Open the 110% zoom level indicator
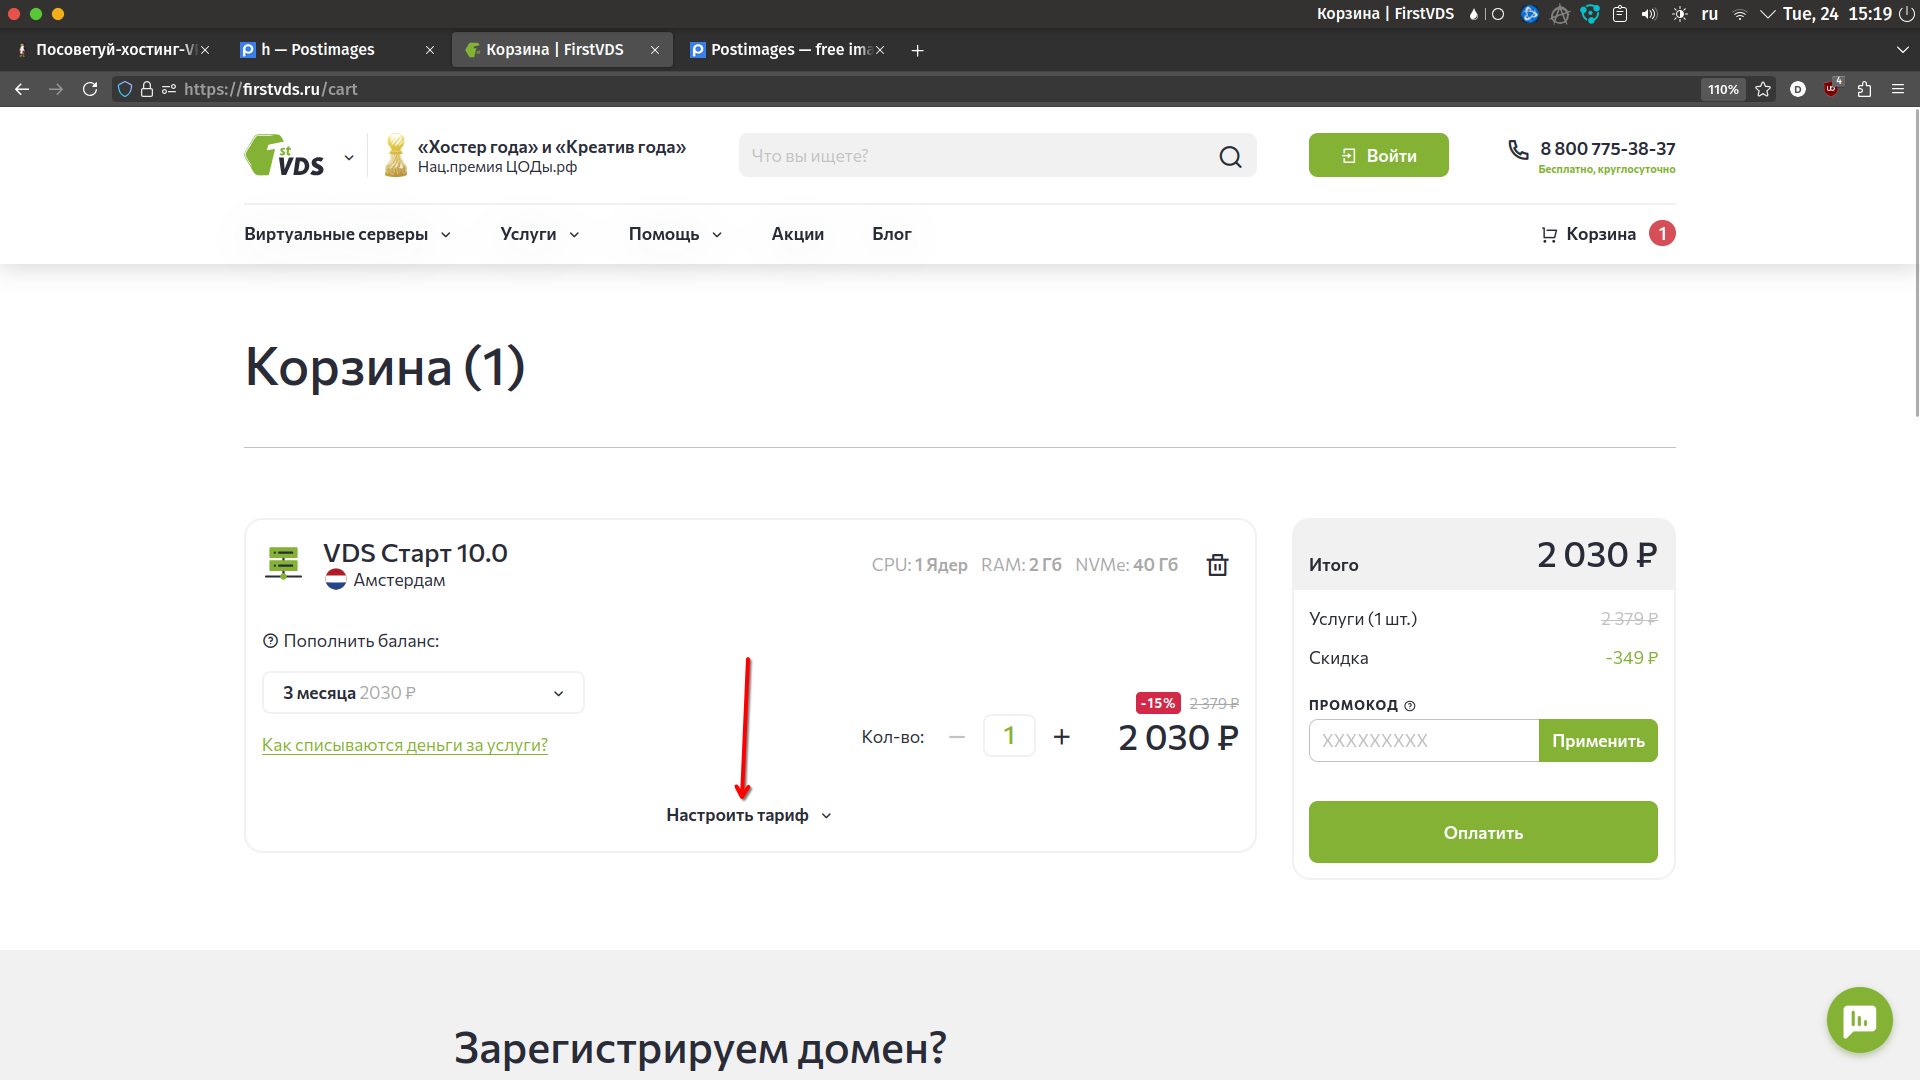The image size is (1920, 1080). 1723,89
